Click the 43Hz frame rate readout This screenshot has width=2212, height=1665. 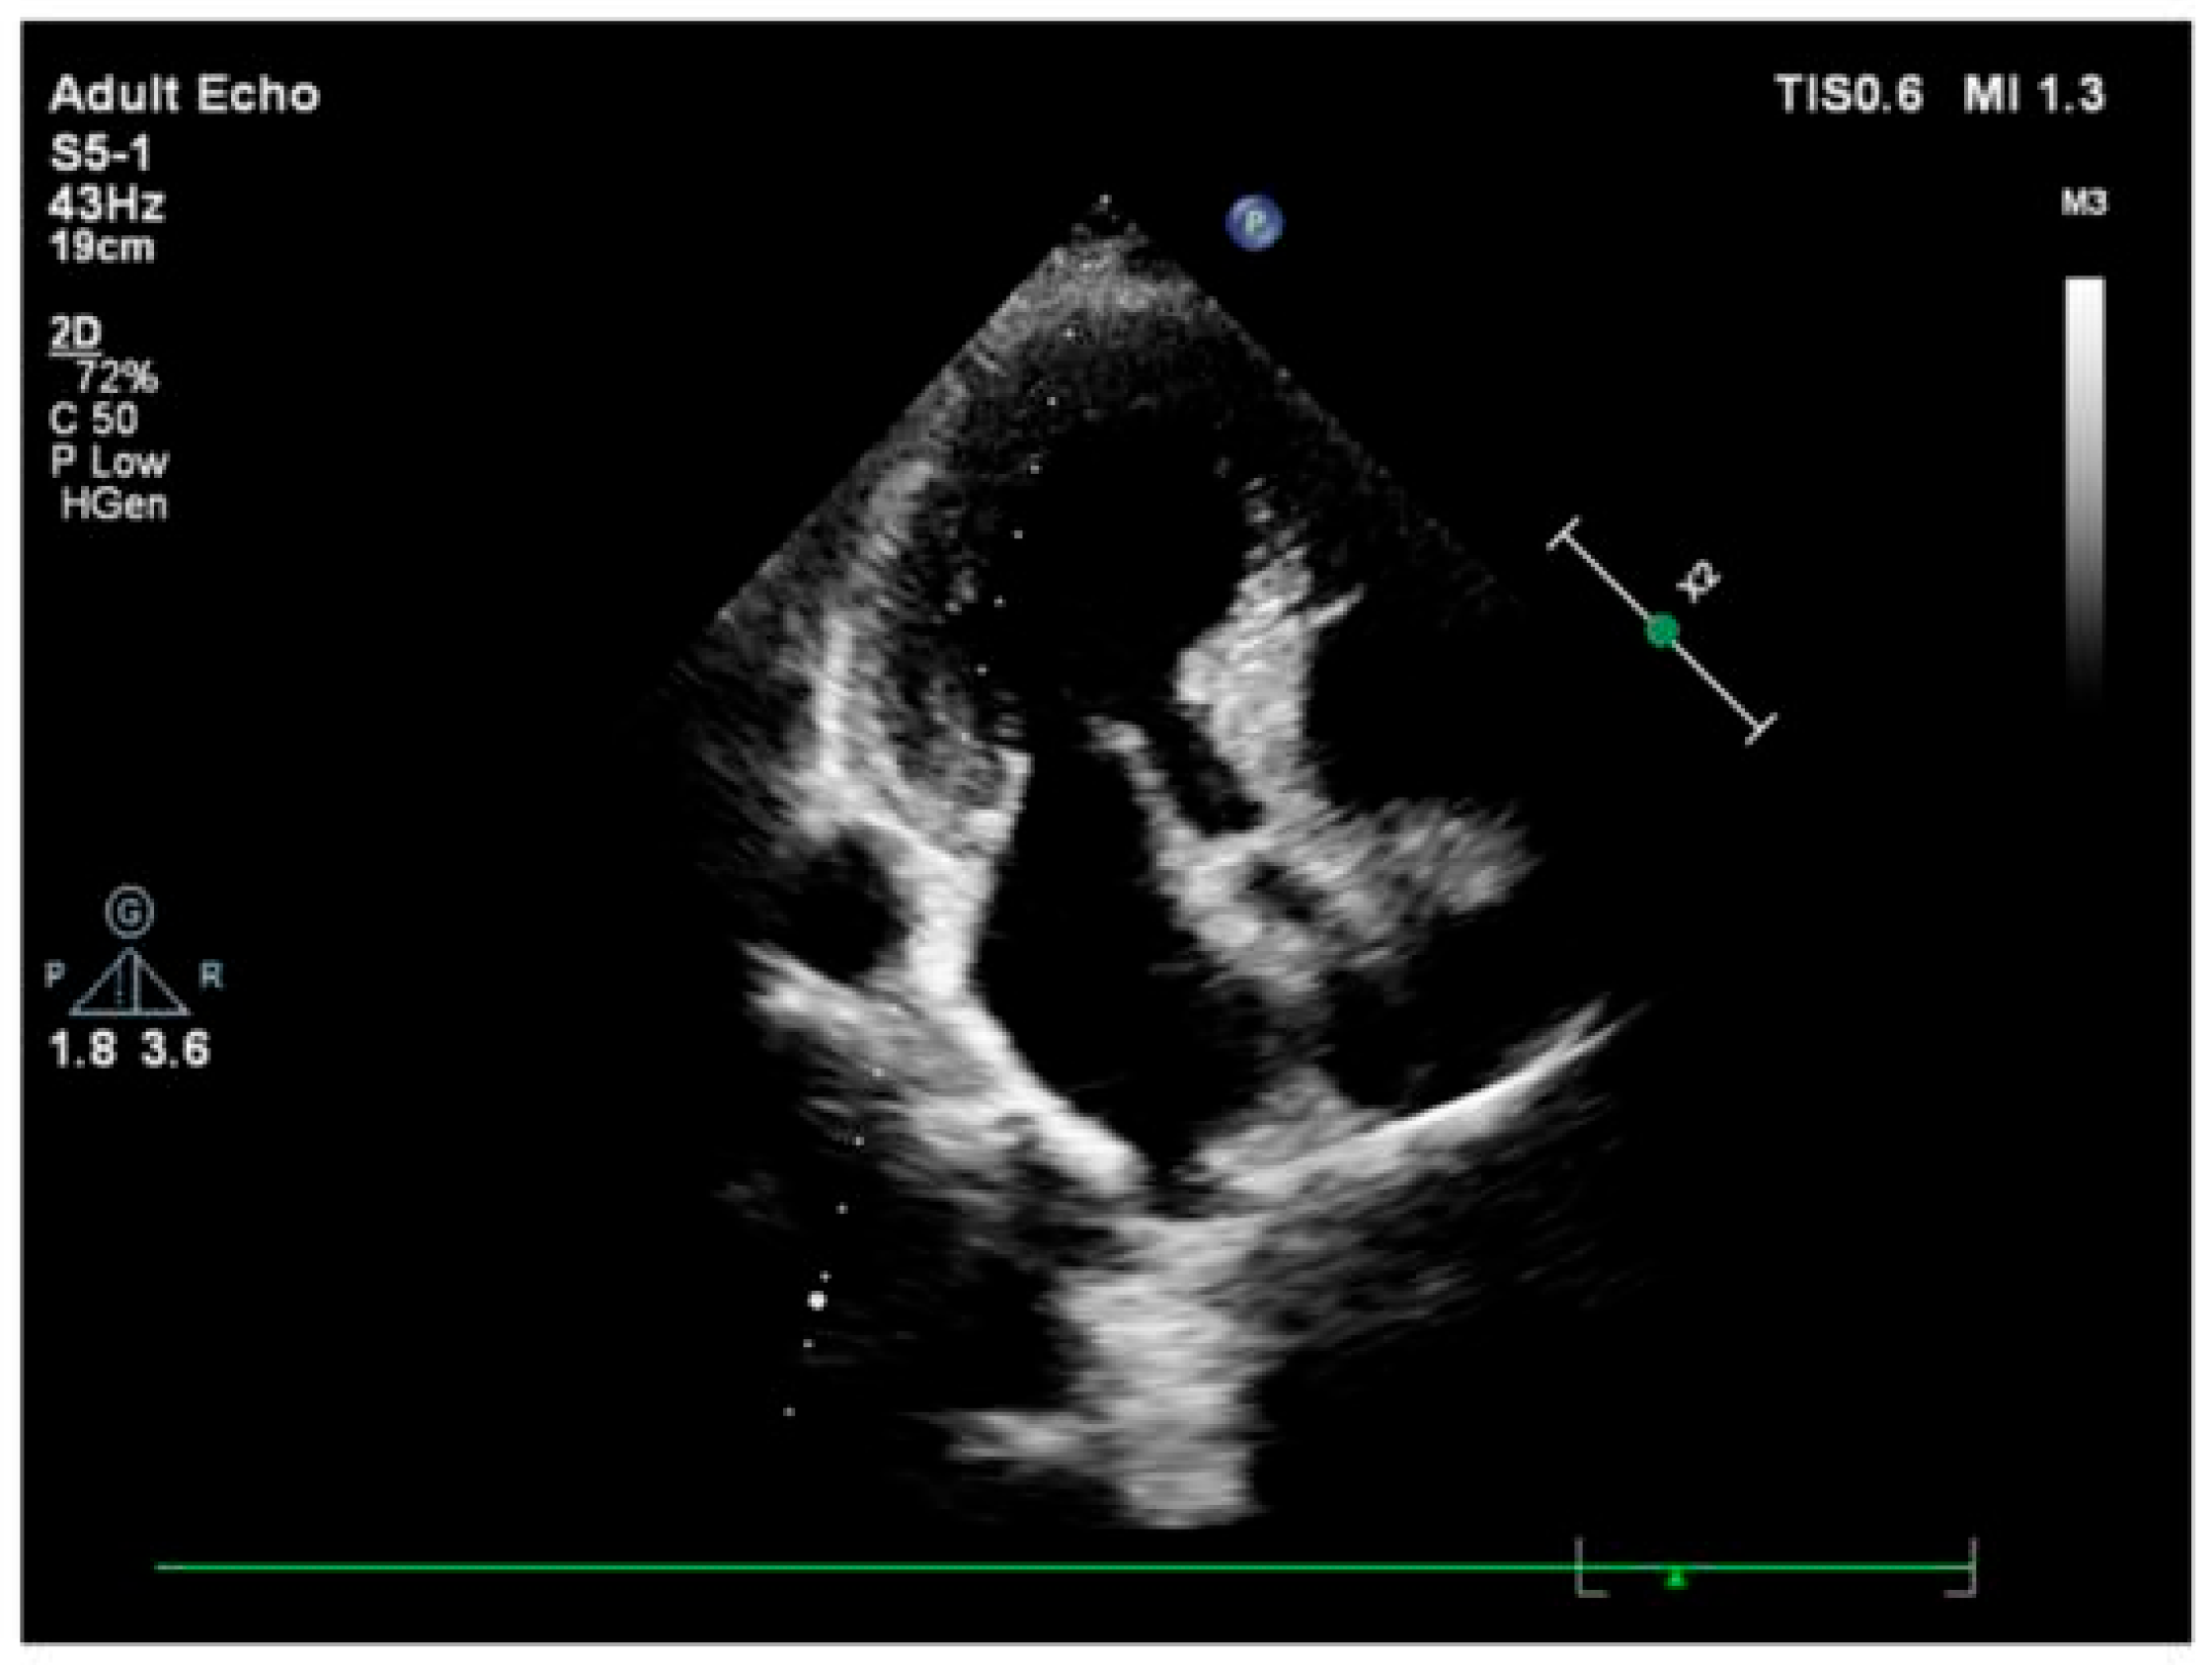coord(106,205)
